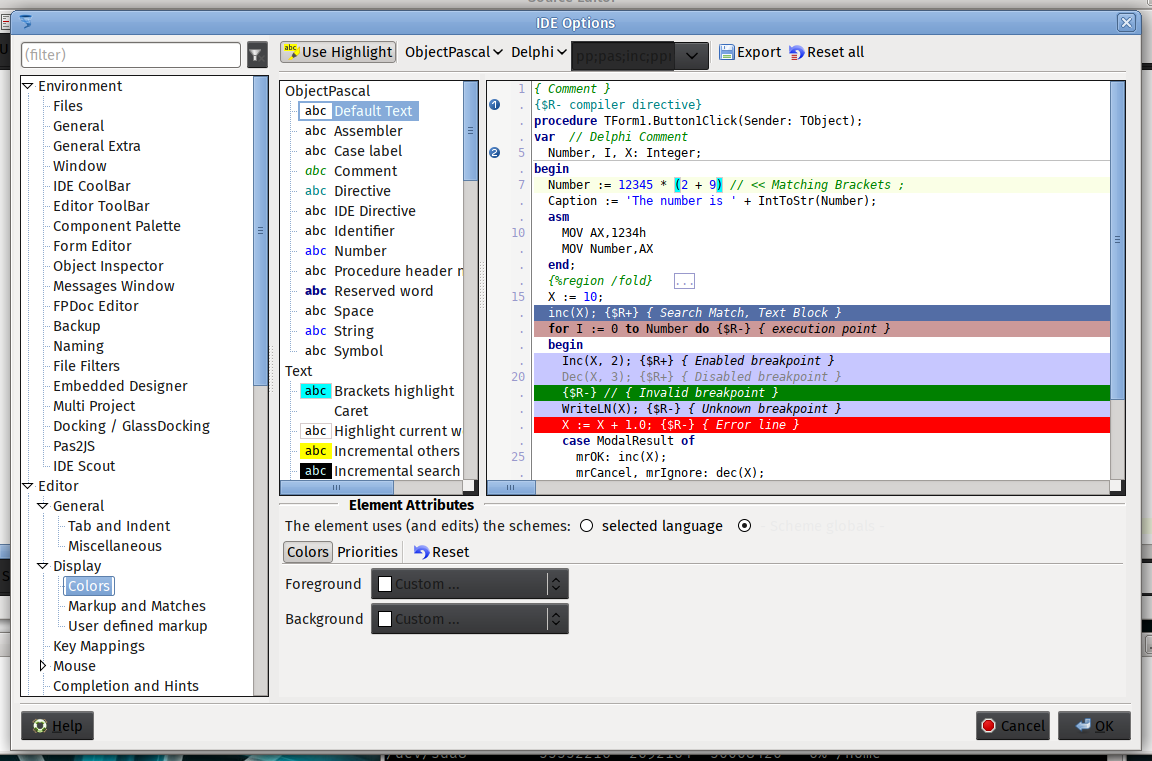The image size is (1152, 761).
Task: Click the Help lifebuoy icon
Action: click(x=40, y=726)
